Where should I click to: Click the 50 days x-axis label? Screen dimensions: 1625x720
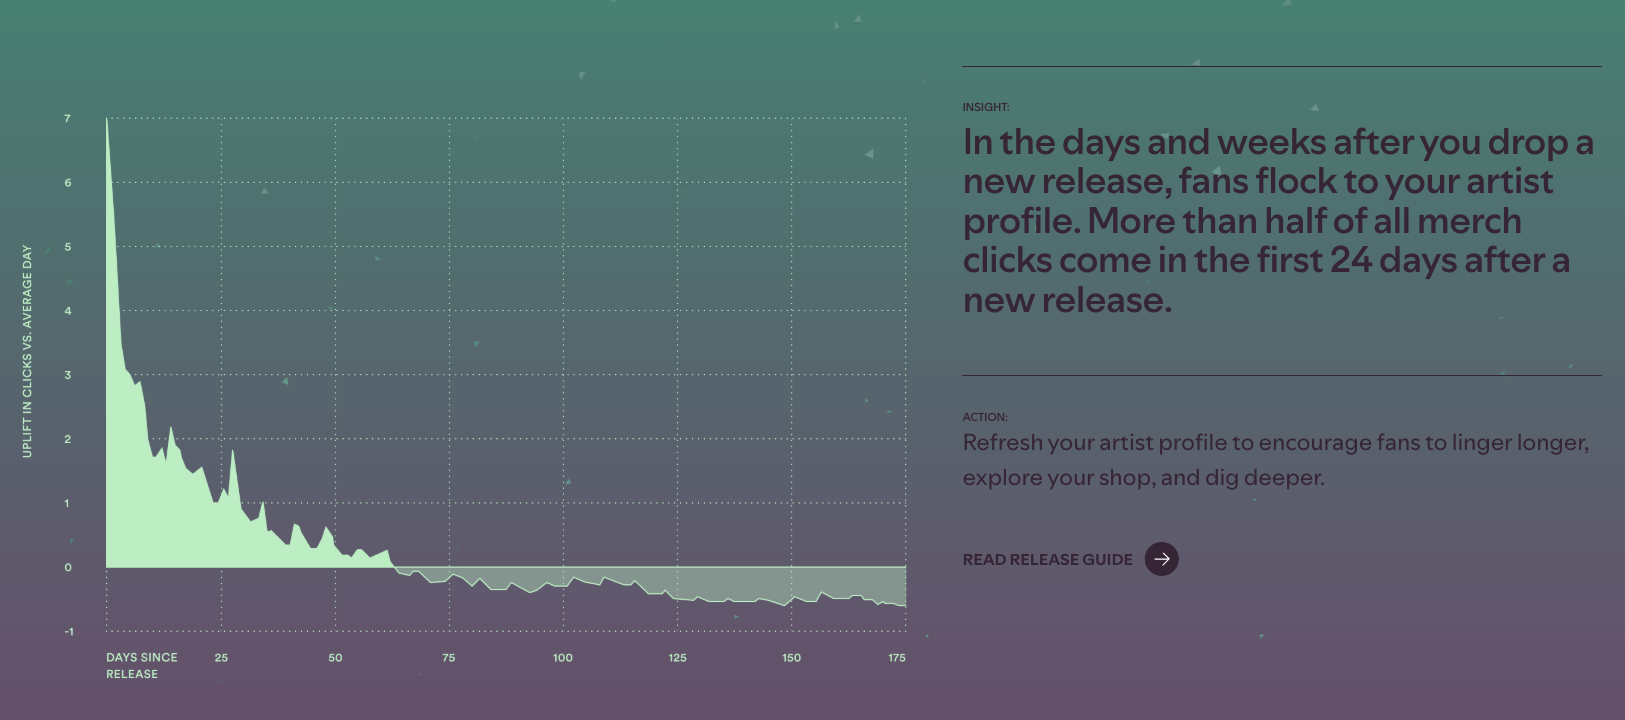[x=335, y=658]
